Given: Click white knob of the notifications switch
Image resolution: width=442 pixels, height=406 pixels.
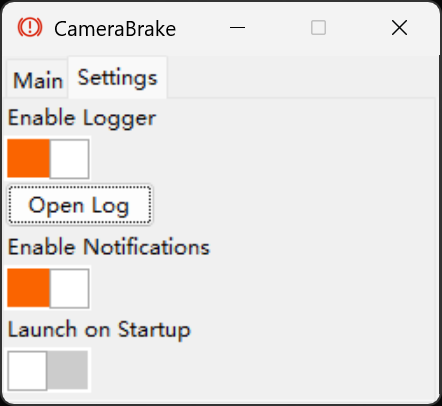Looking at the screenshot, I should point(69,288).
